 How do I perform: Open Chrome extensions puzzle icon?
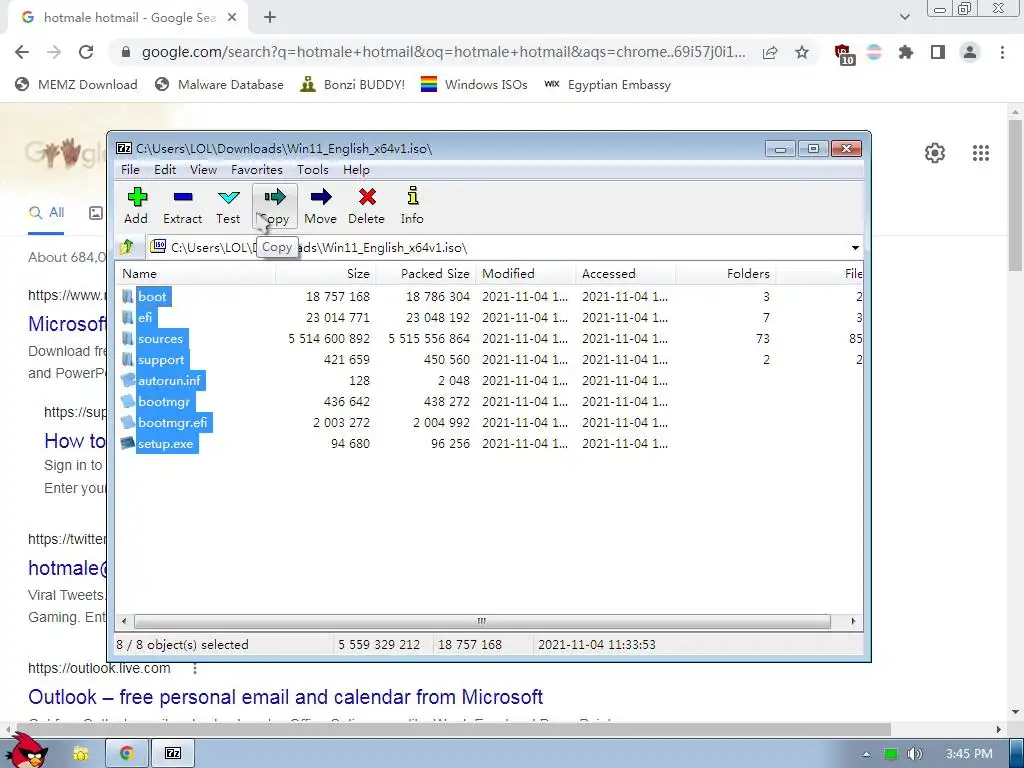point(906,52)
